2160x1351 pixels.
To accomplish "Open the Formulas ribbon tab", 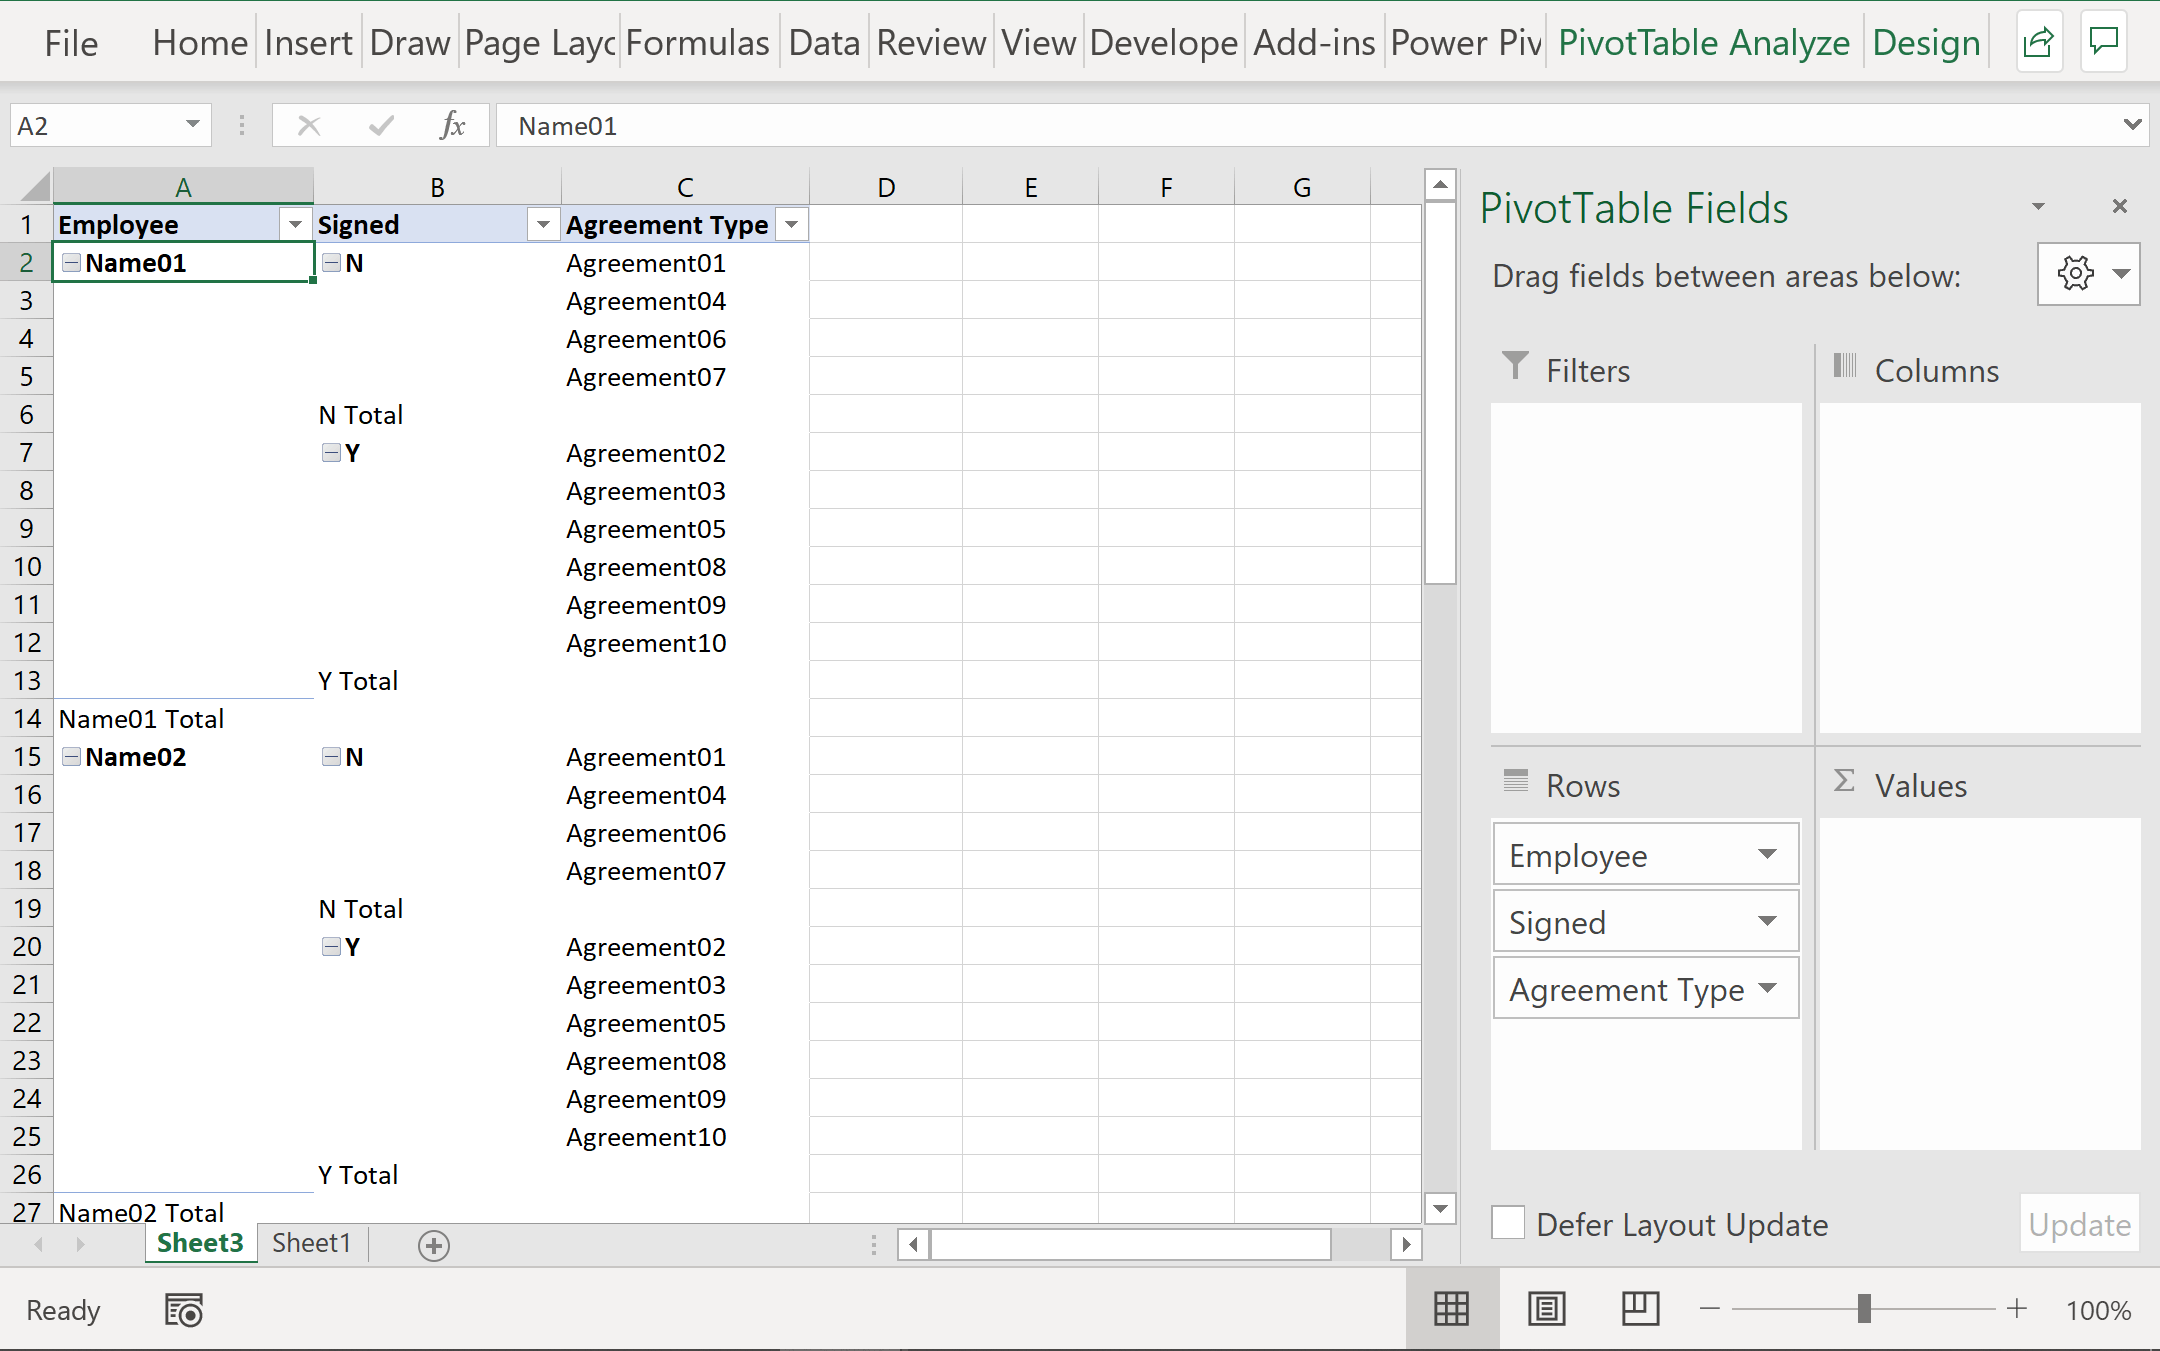I will pyautogui.click(x=697, y=43).
